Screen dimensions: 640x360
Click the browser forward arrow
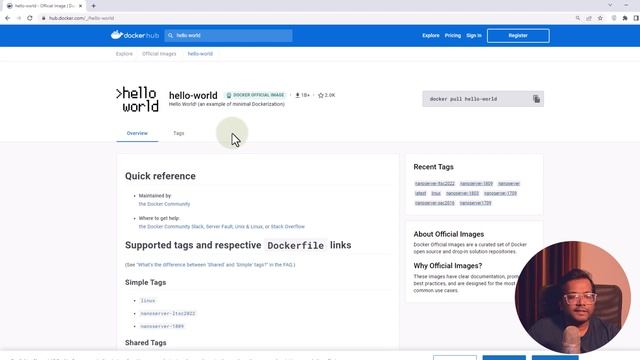pos(18,18)
